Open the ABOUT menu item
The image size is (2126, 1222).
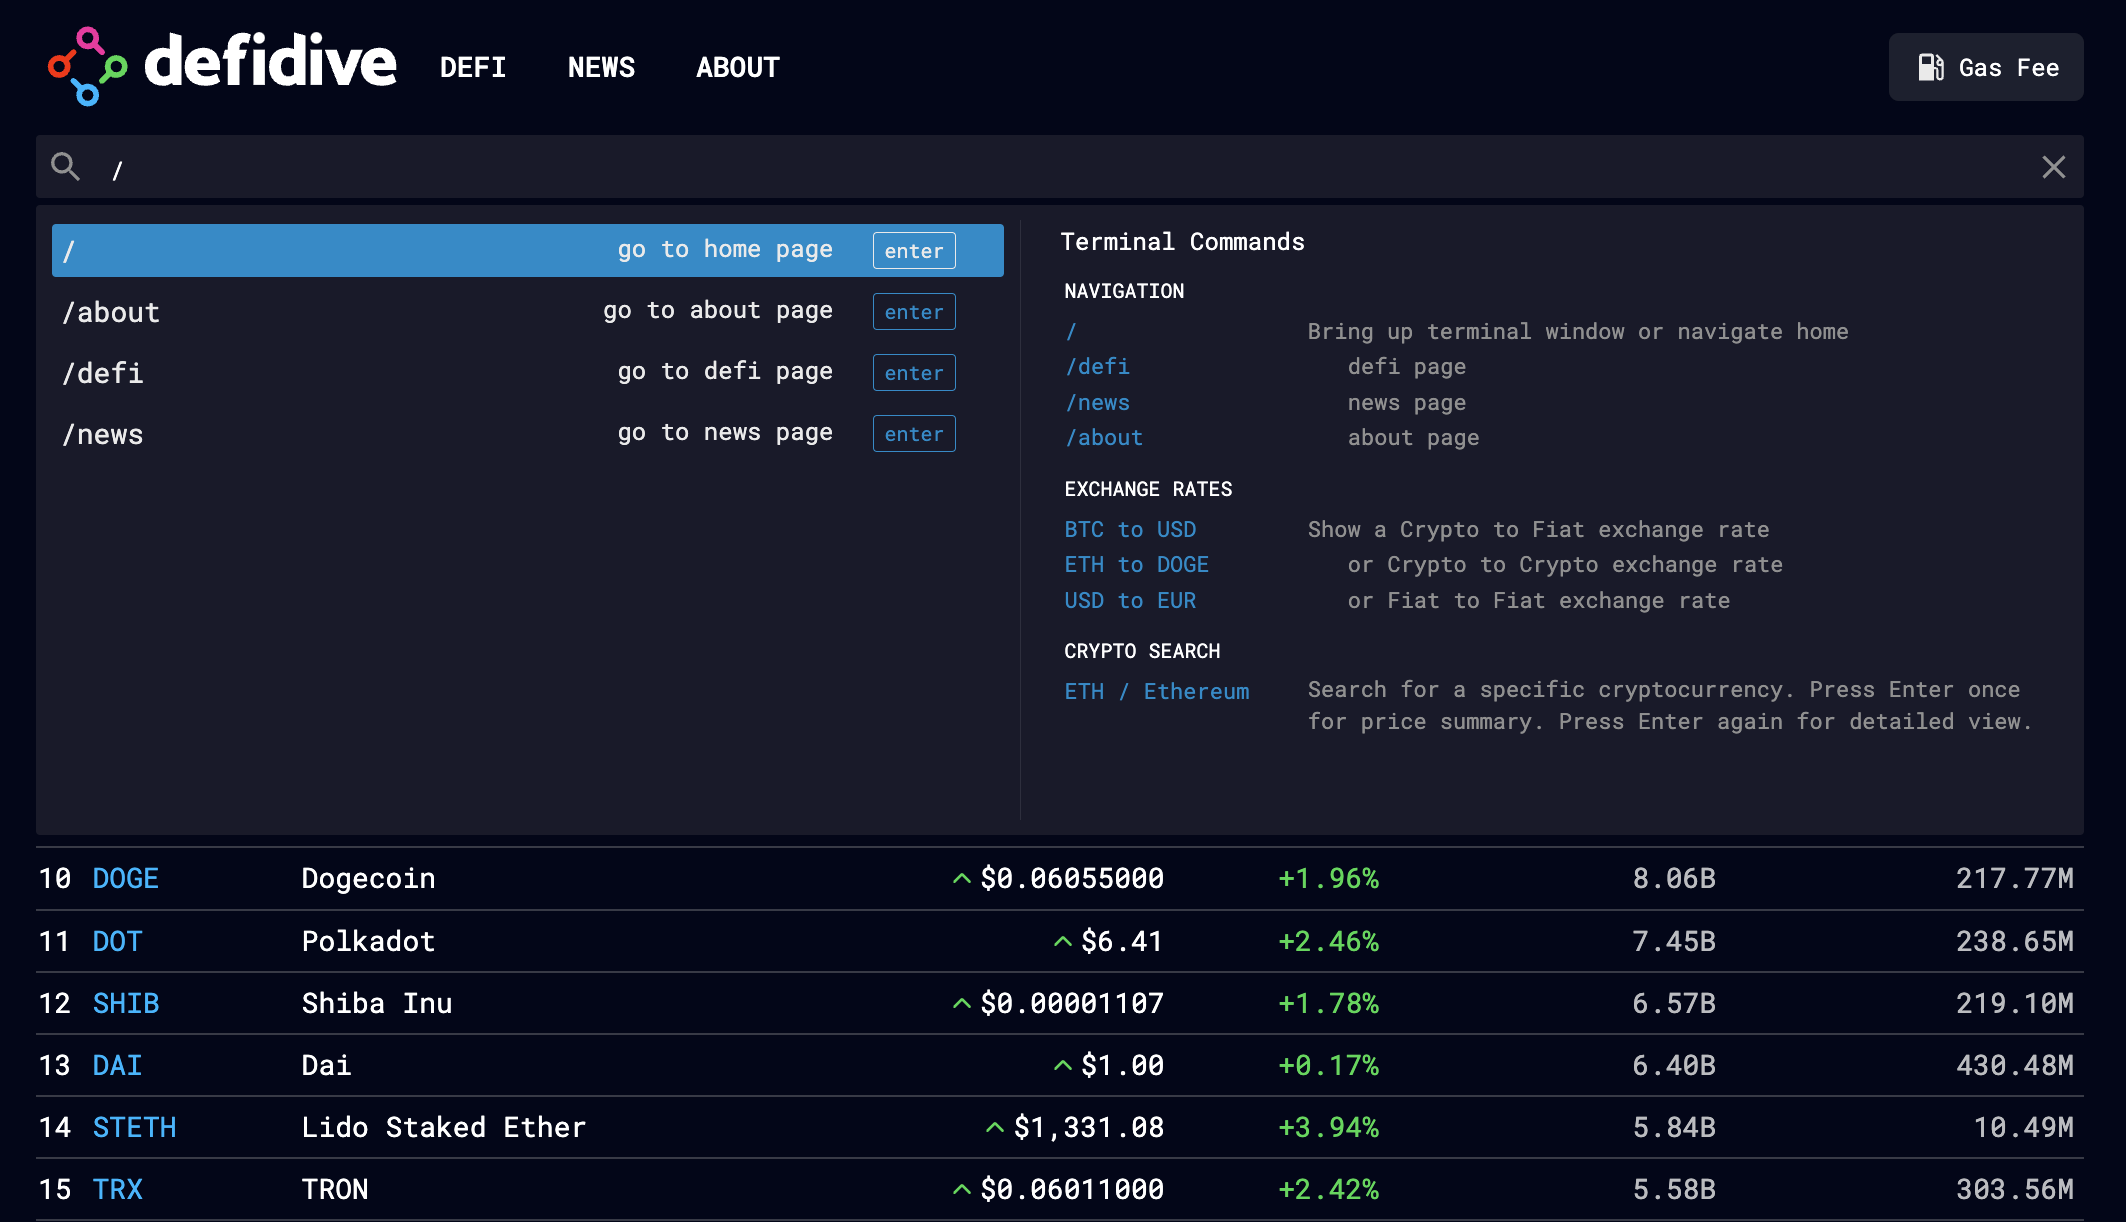[x=738, y=67]
